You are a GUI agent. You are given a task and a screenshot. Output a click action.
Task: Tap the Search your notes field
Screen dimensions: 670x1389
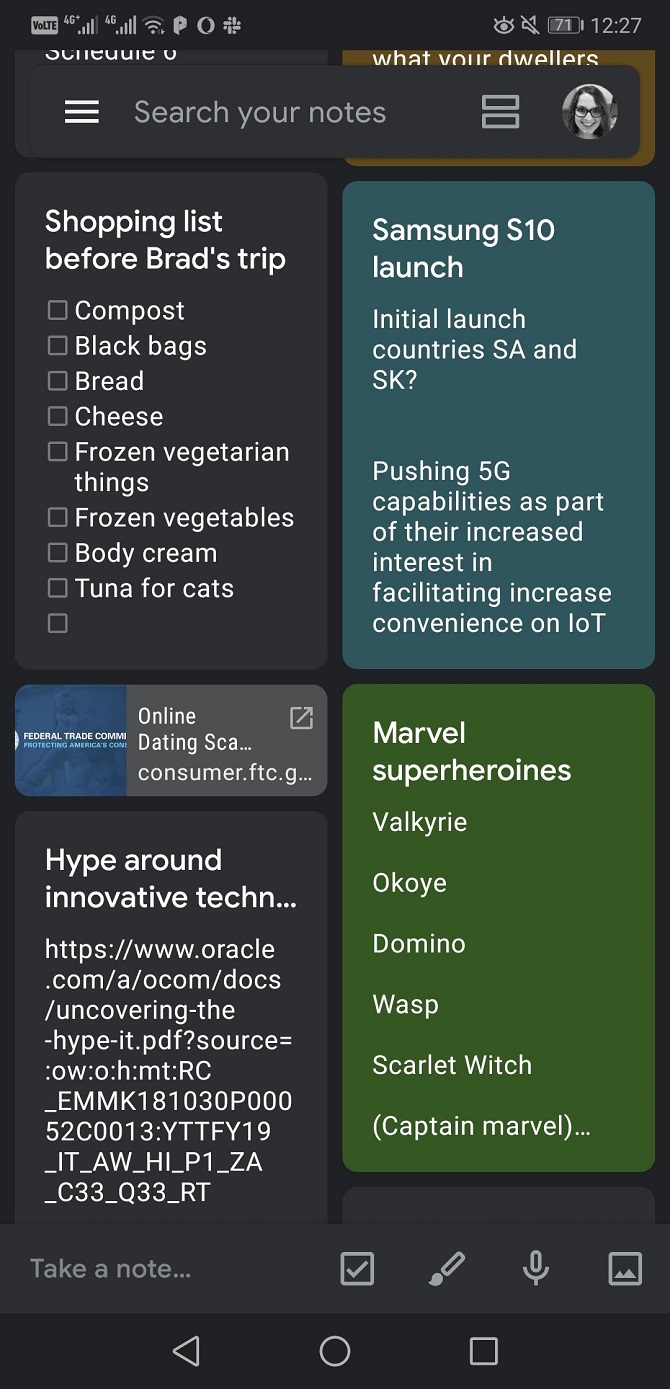(x=260, y=112)
